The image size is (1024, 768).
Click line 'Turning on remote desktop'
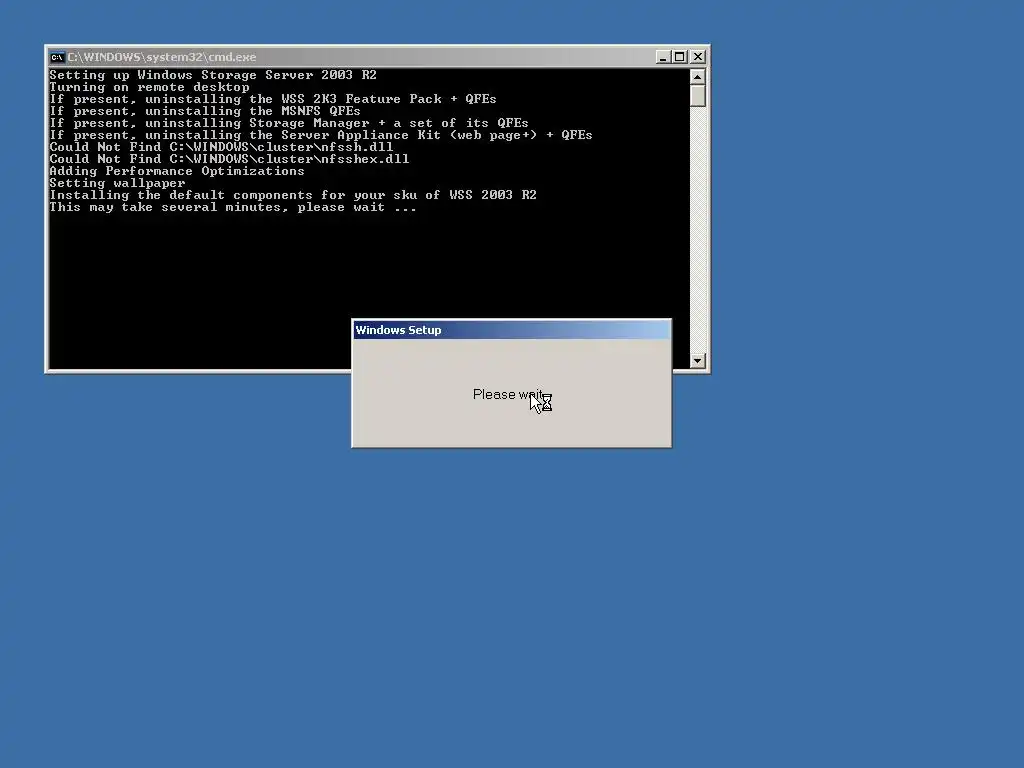[x=150, y=87]
